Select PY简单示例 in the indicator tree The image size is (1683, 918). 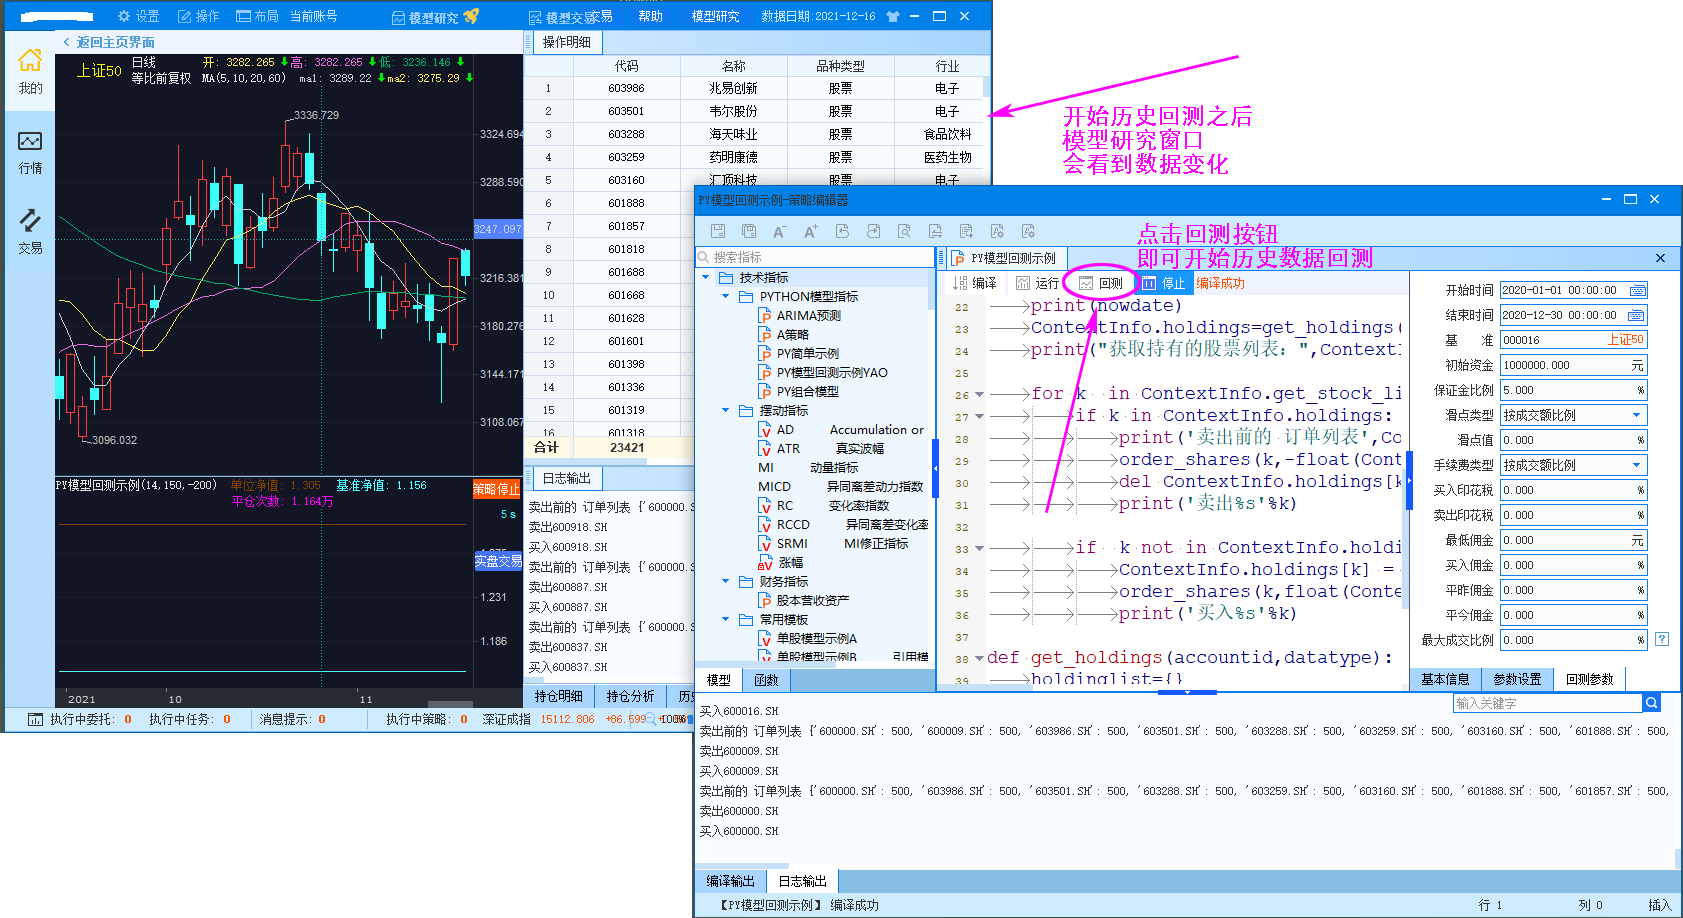point(799,354)
